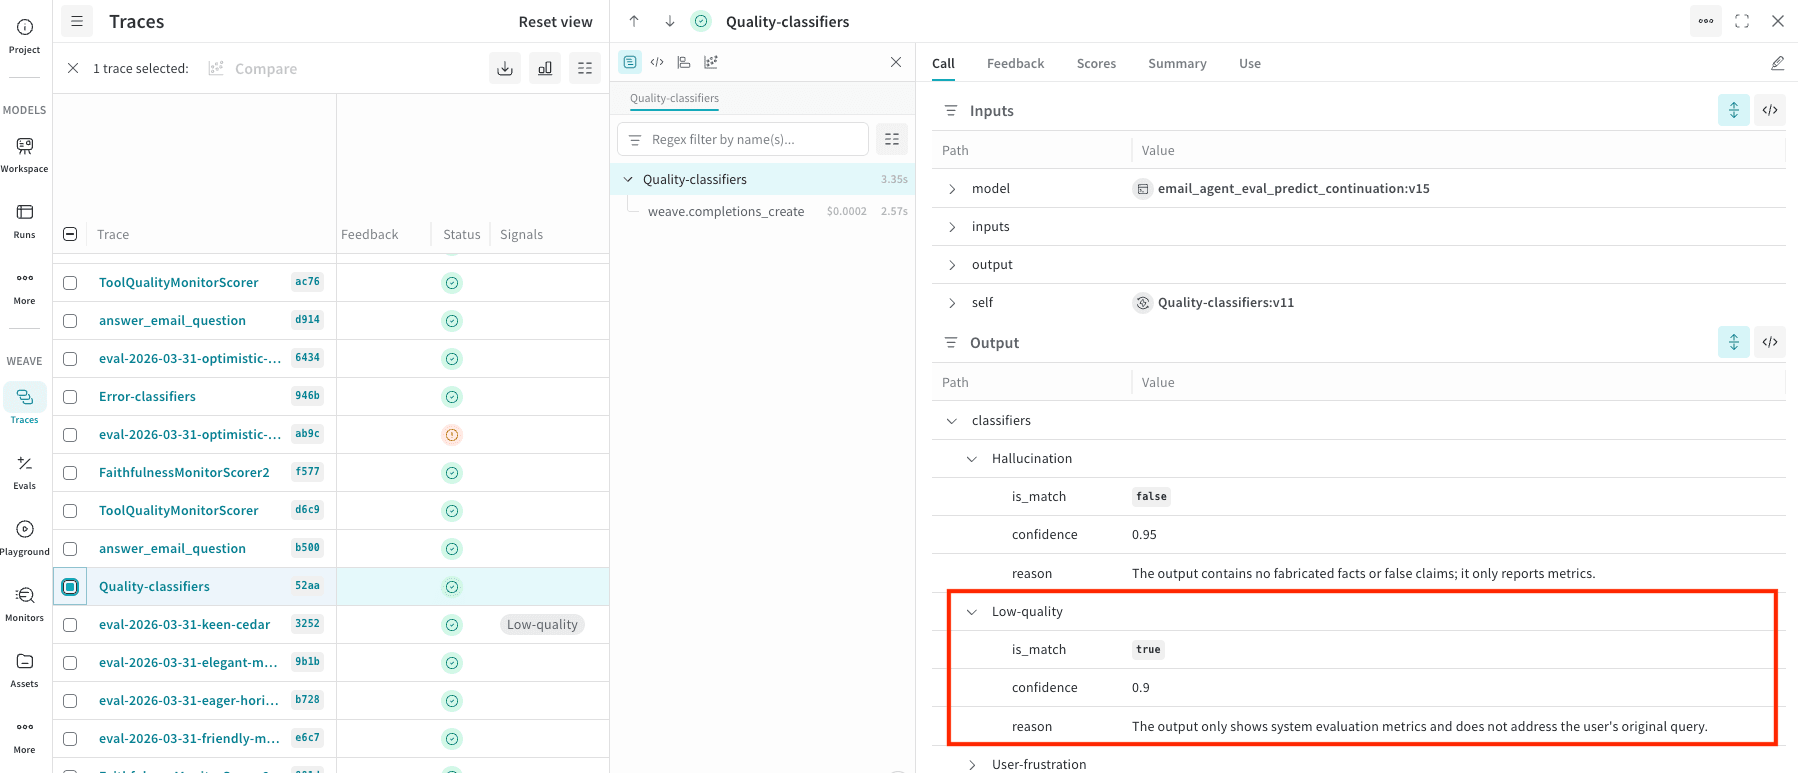
Task: Check the ToolQualityMonitorScorer ac76 row
Action: [70, 283]
